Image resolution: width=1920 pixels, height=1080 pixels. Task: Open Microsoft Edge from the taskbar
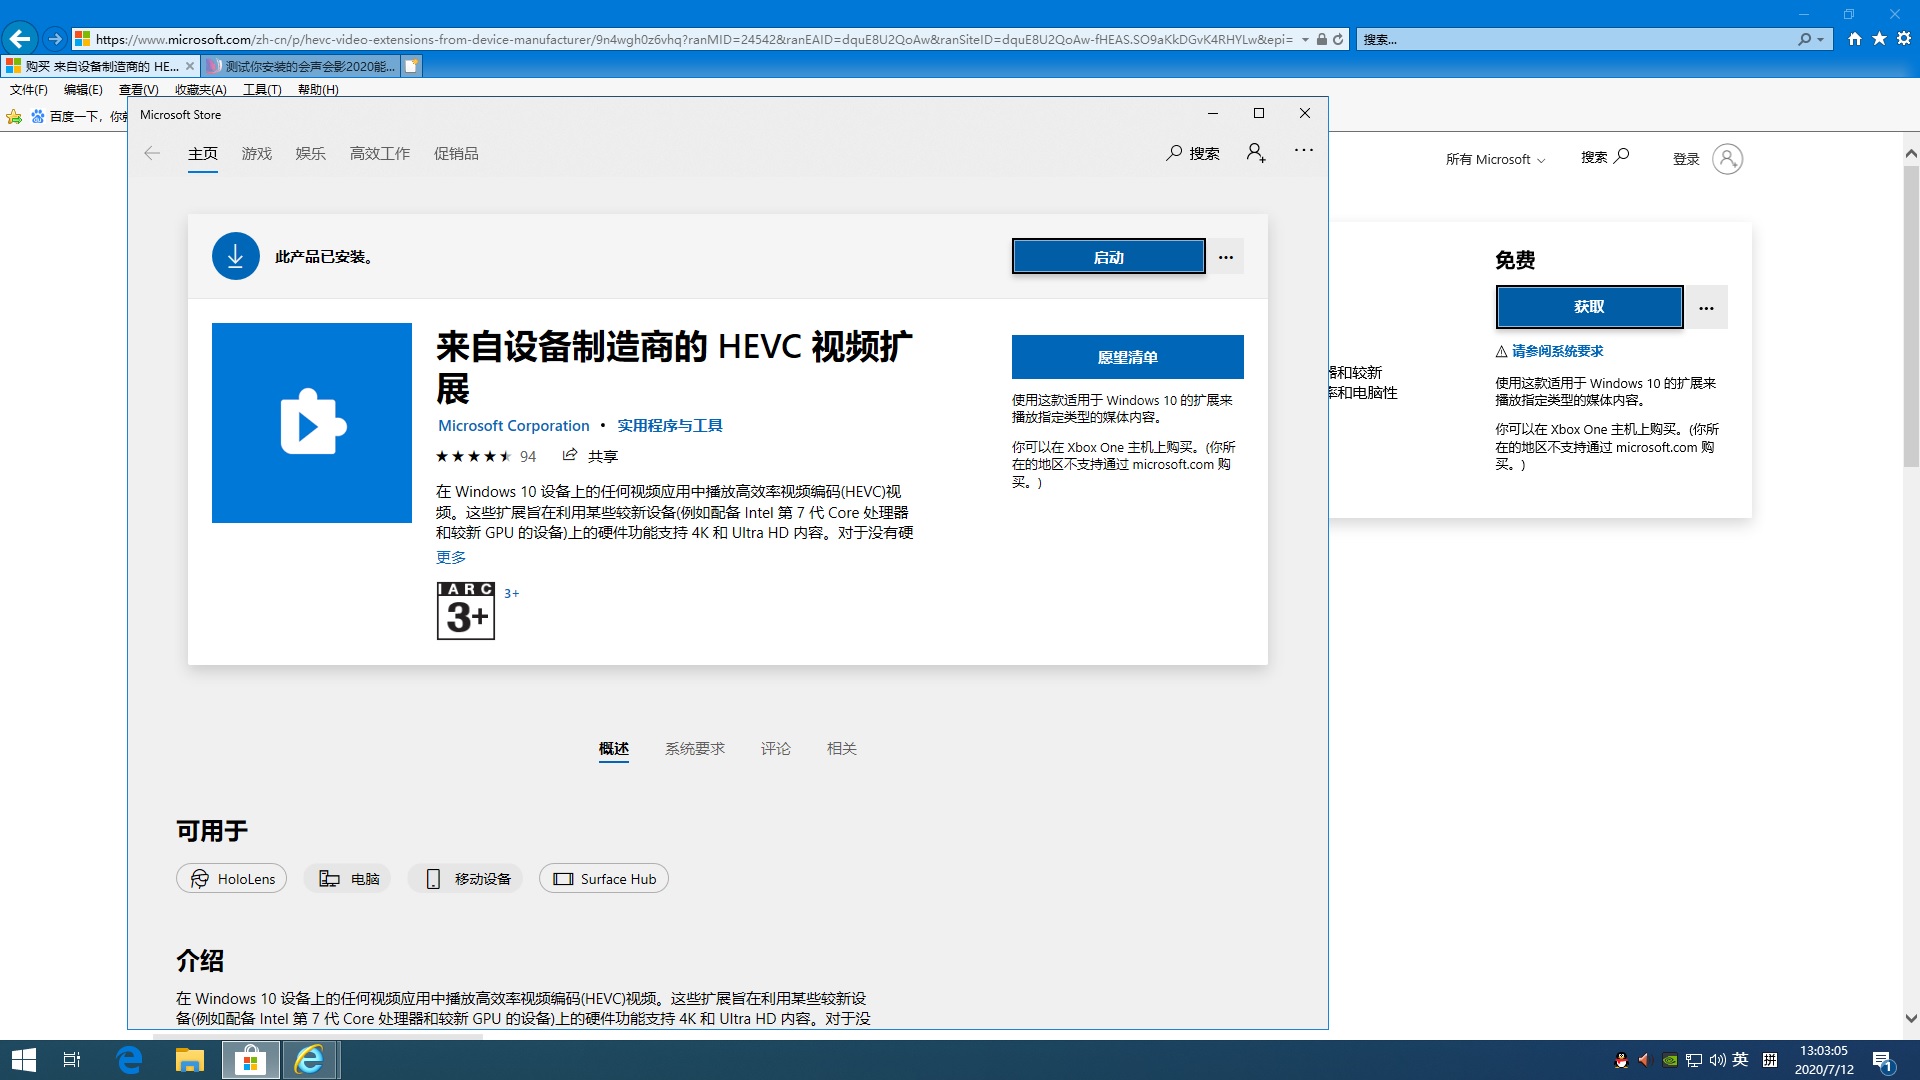click(129, 1060)
